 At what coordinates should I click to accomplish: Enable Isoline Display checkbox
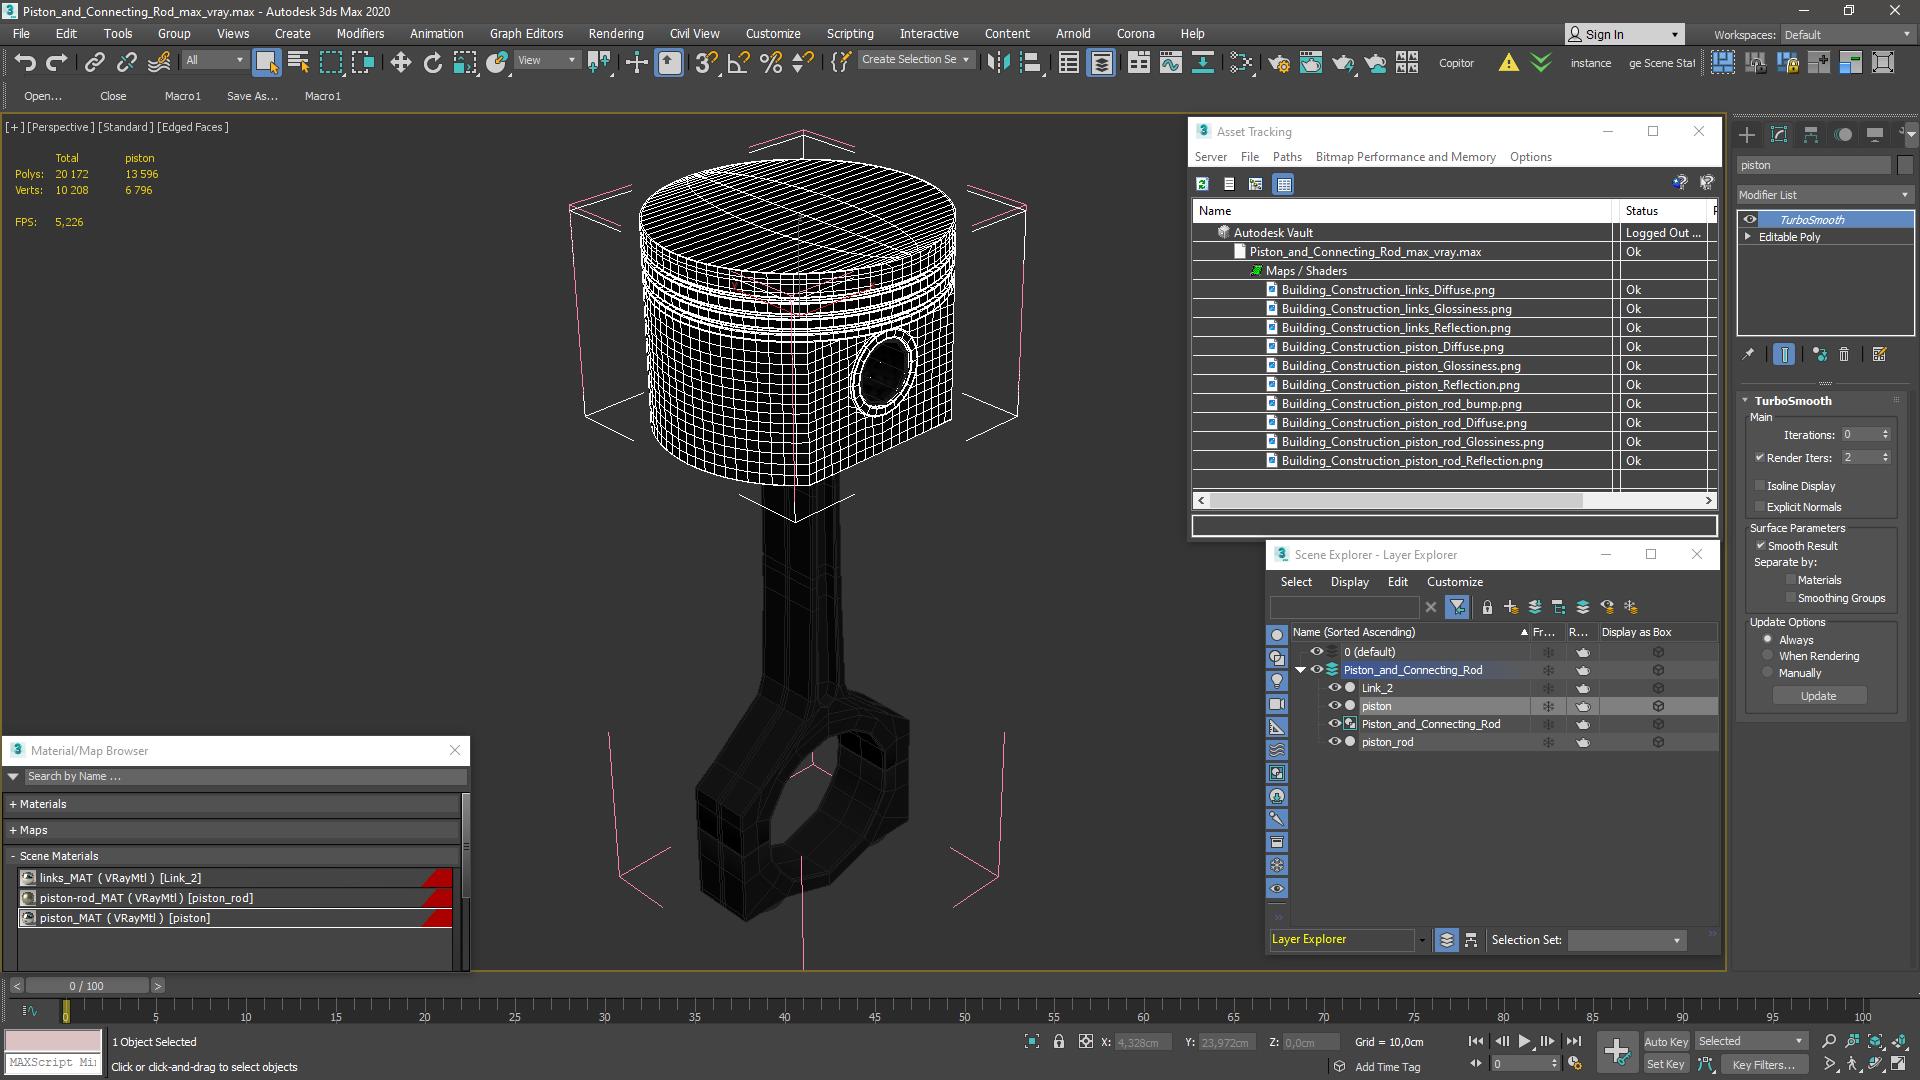[x=1760, y=486]
